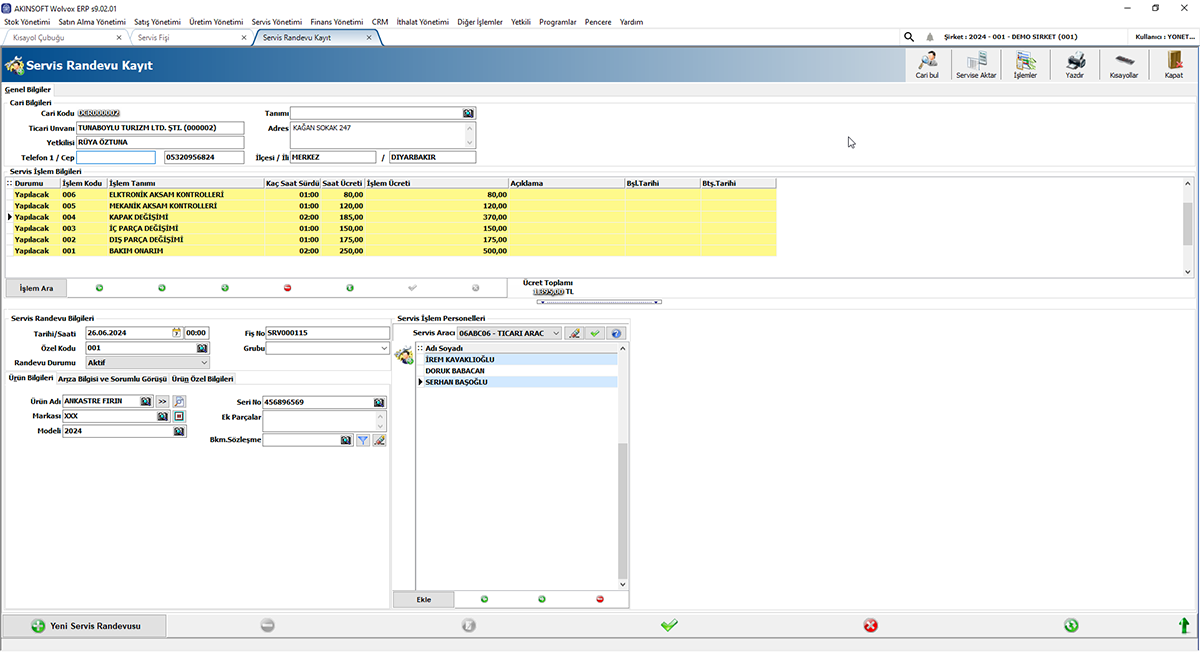
Task: Click the Yazdır printer icon
Action: click(x=1074, y=62)
